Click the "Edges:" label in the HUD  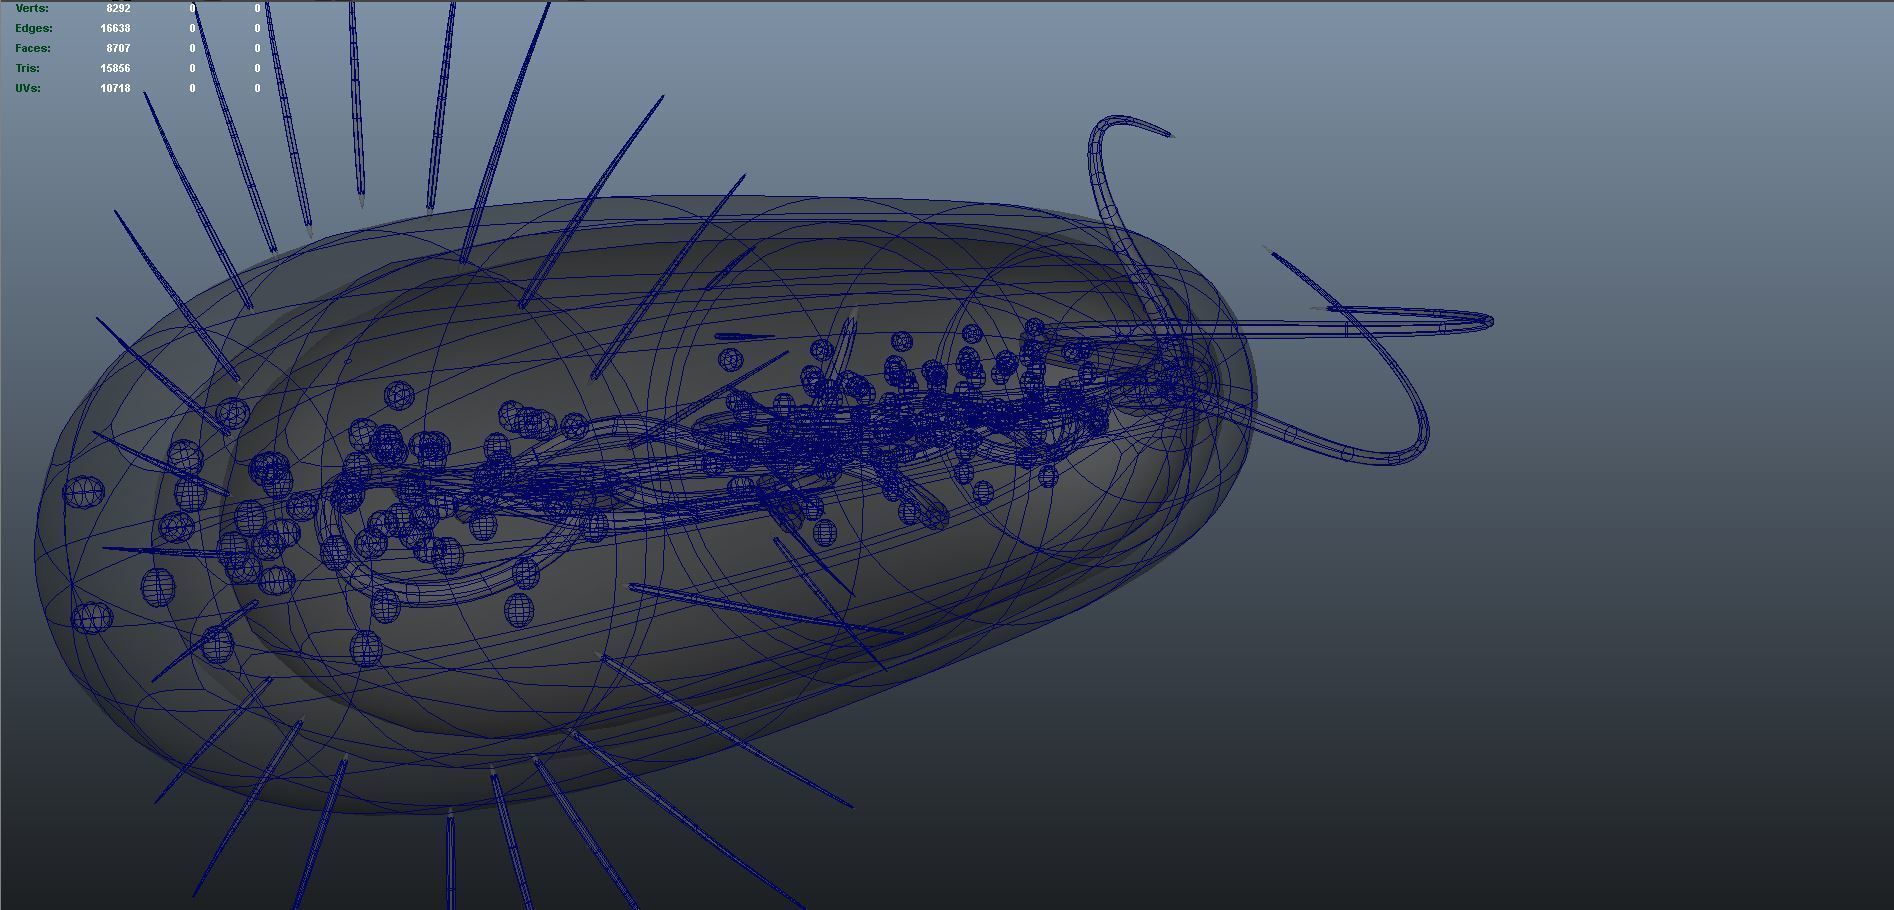[x=34, y=28]
